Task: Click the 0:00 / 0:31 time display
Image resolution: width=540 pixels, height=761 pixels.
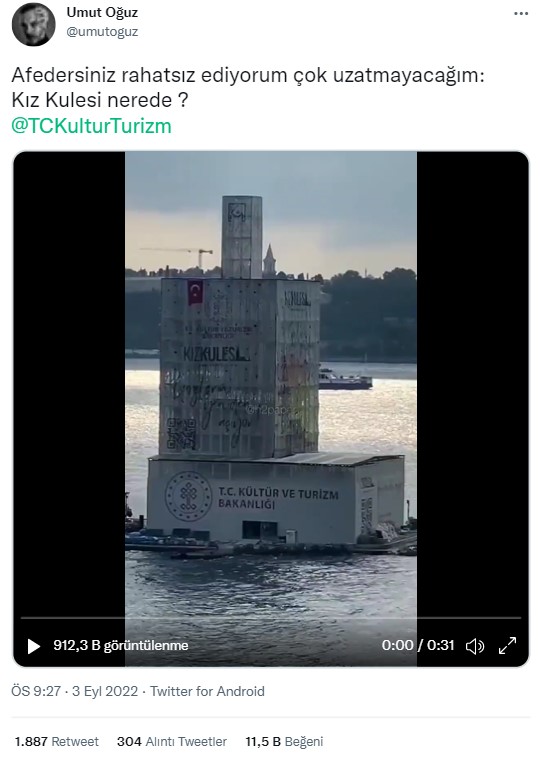Action: click(x=418, y=645)
